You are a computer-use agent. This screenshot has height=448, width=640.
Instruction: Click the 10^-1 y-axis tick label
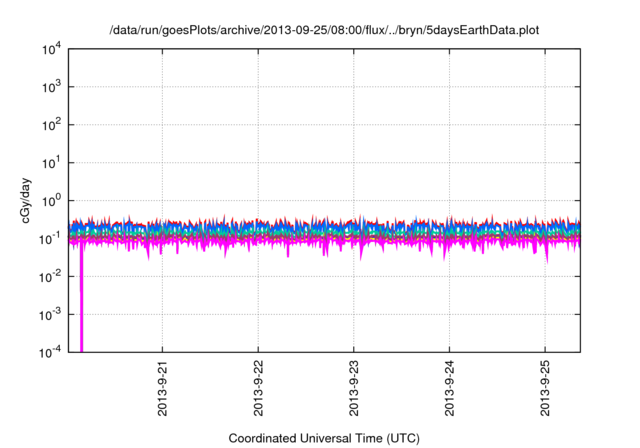click(51, 239)
